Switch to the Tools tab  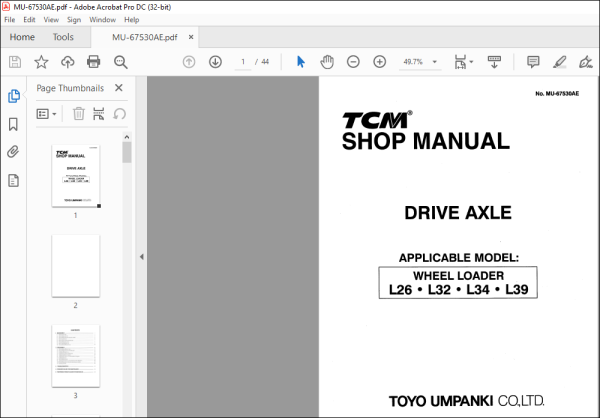tap(63, 37)
